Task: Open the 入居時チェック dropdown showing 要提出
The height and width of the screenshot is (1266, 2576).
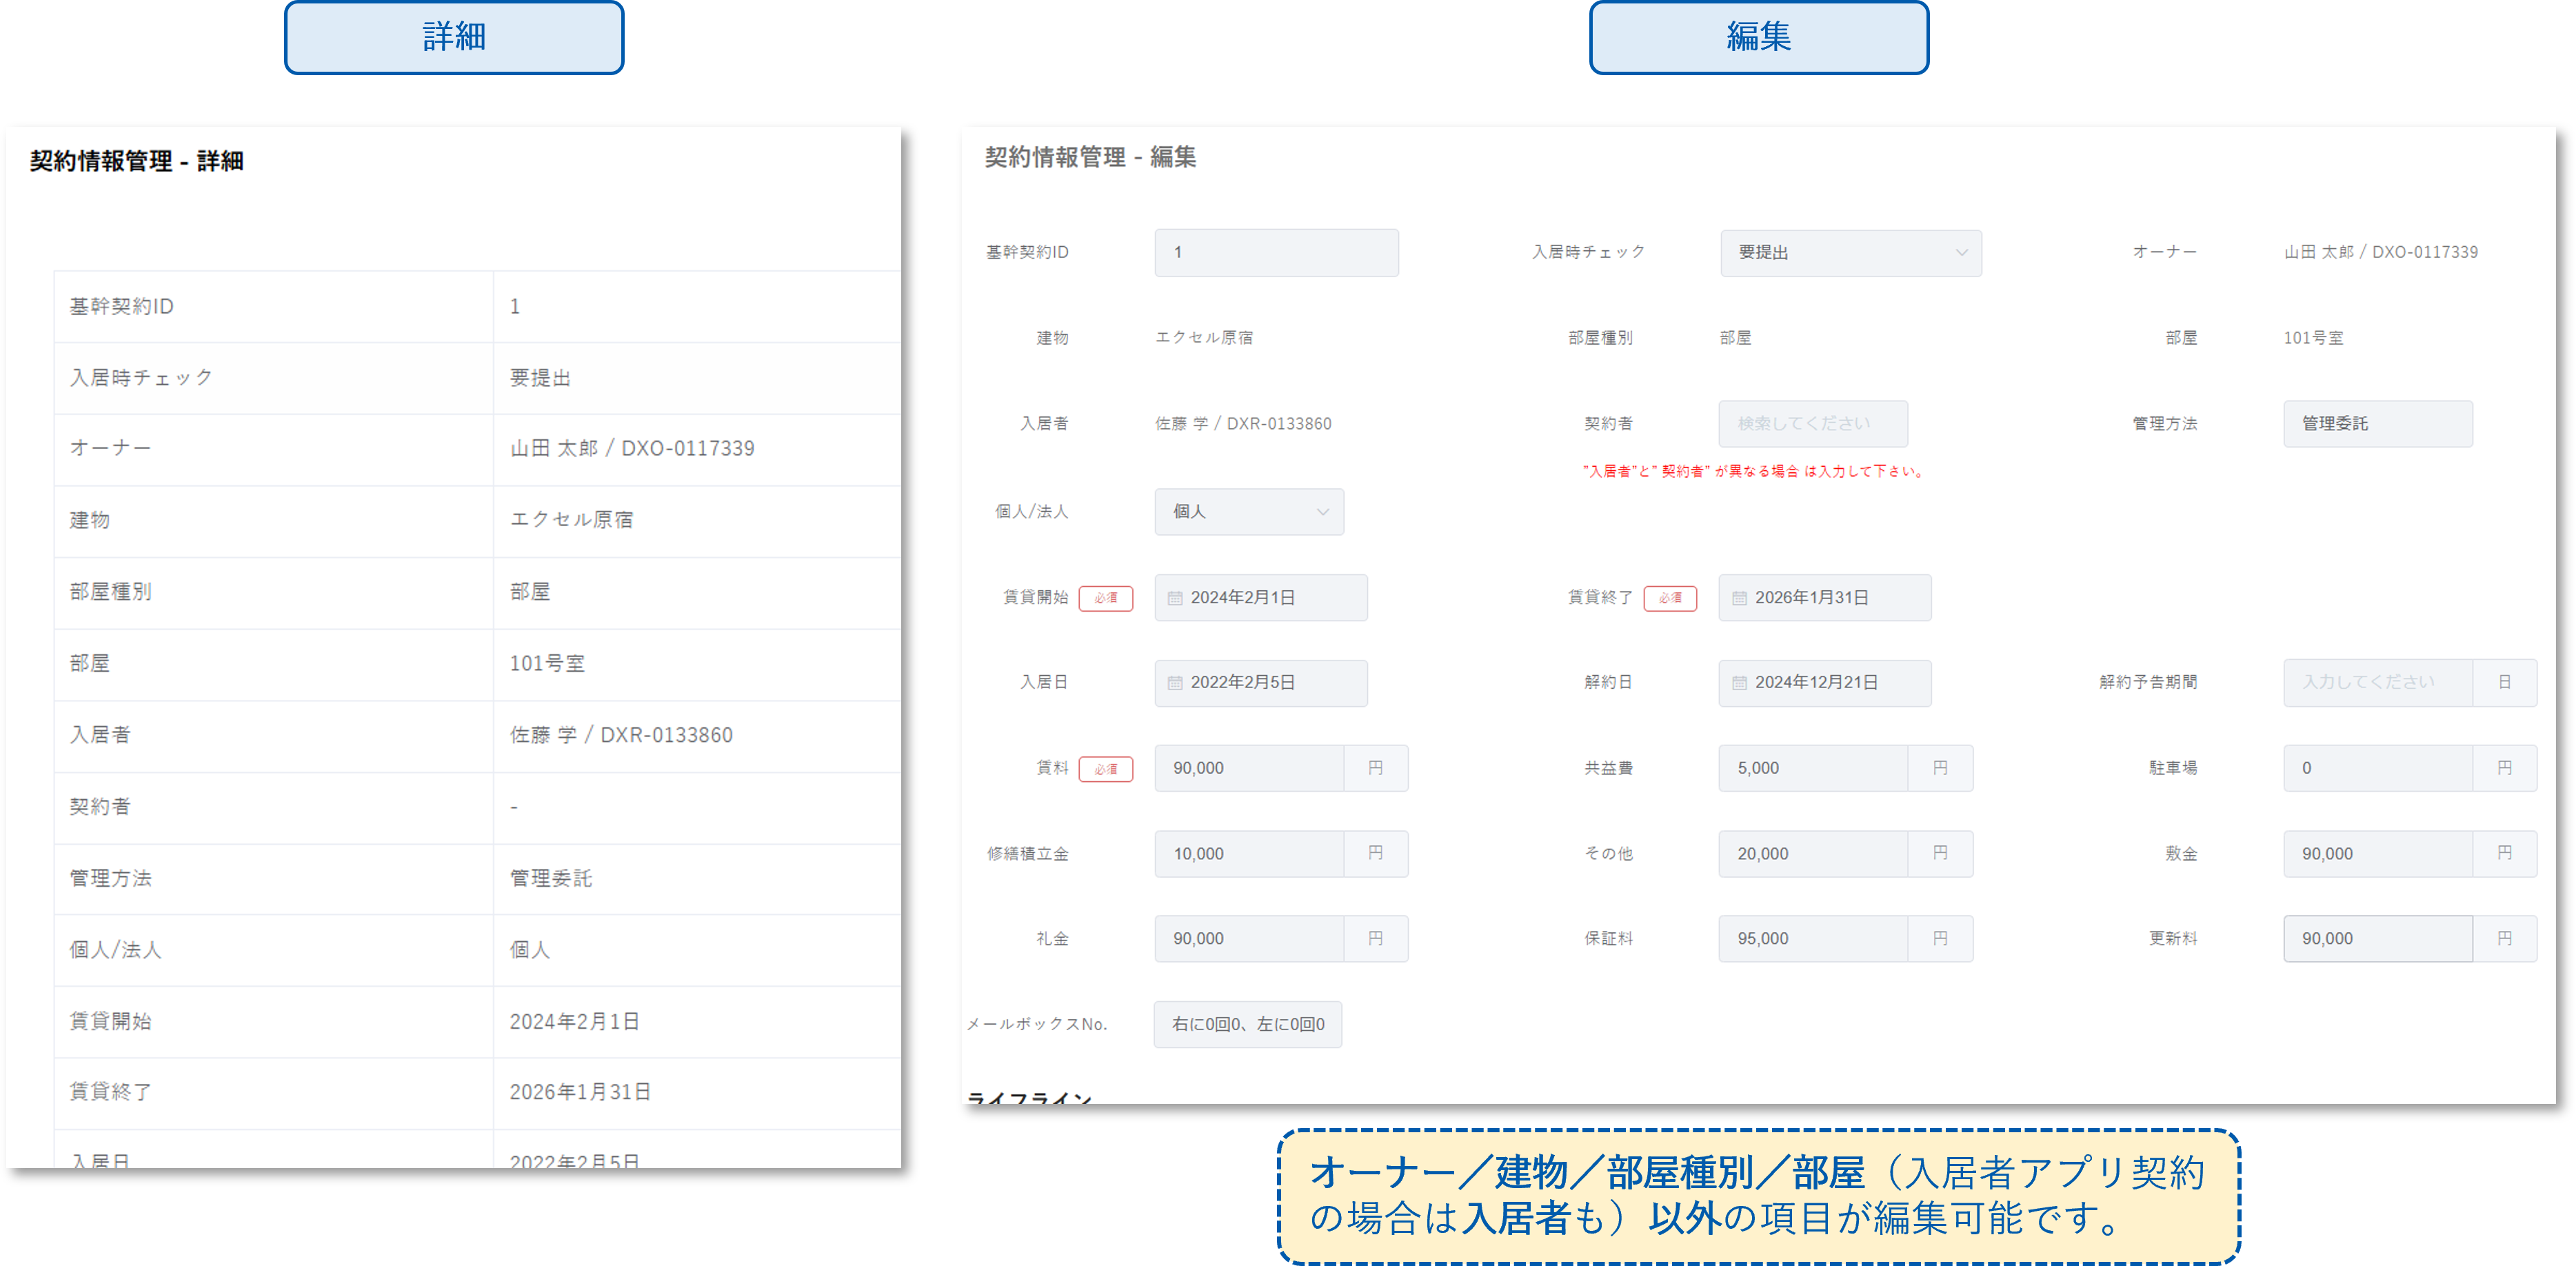Action: (x=1850, y=252)
